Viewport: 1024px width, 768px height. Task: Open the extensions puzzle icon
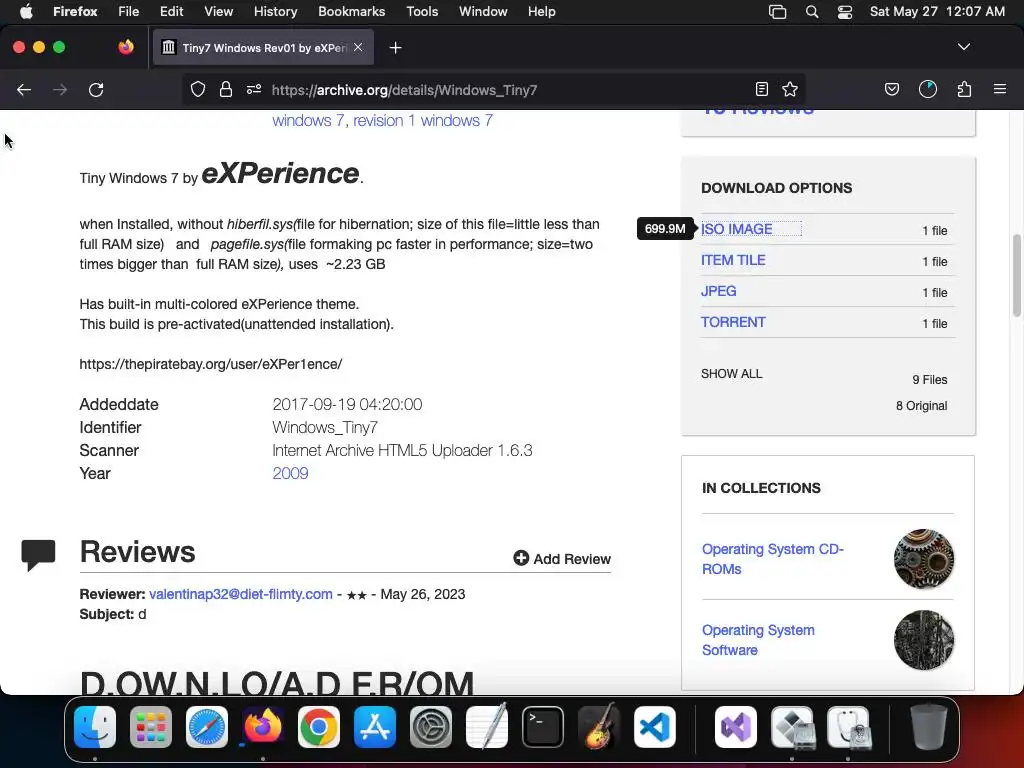click(964, 89)
